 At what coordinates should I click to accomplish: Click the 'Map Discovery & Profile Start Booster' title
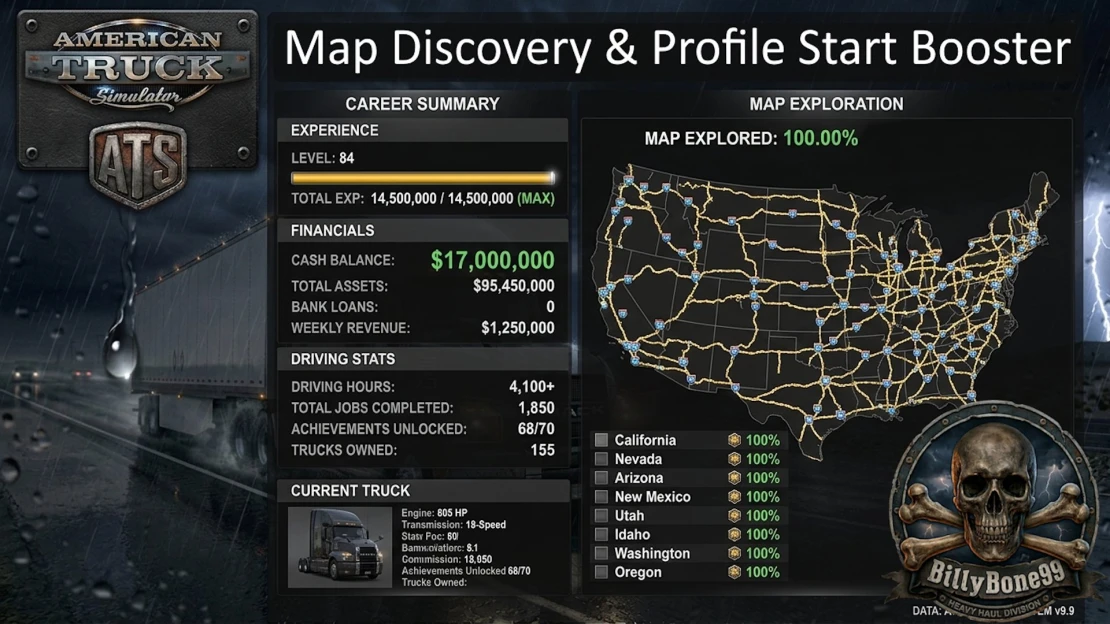(677, 48)
